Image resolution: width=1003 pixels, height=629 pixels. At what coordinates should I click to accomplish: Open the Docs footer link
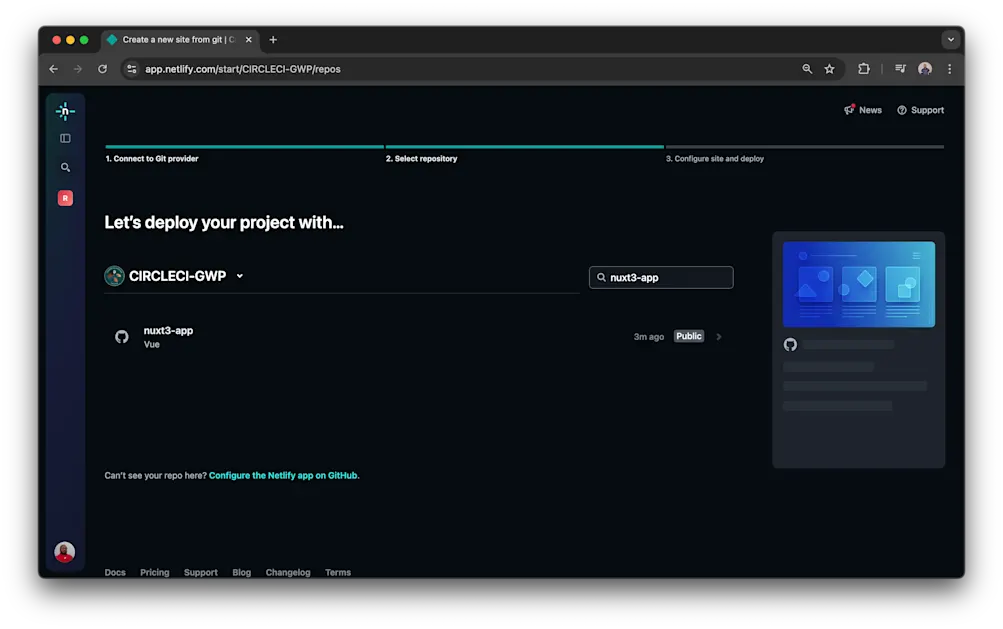tap(114, 572)
